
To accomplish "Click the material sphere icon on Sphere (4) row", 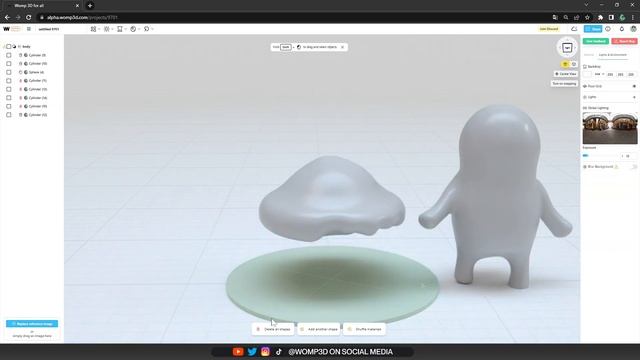I will click(x=26, y=72).
